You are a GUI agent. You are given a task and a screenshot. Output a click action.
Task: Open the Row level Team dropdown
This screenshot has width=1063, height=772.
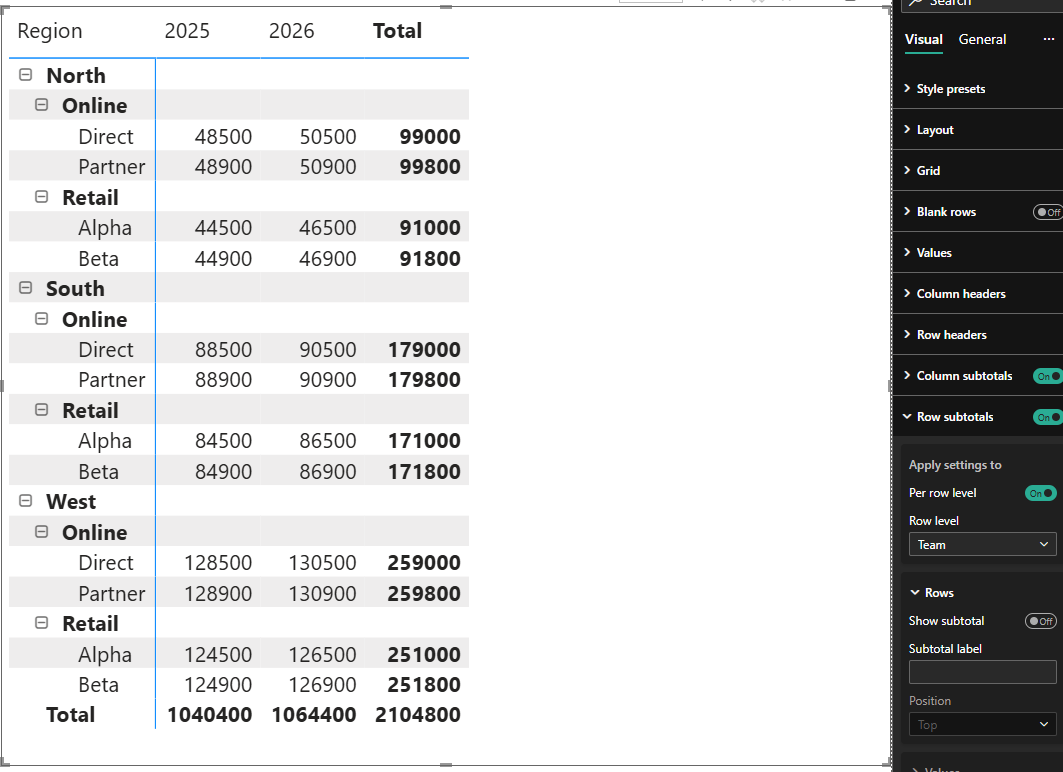click(982, 544)
